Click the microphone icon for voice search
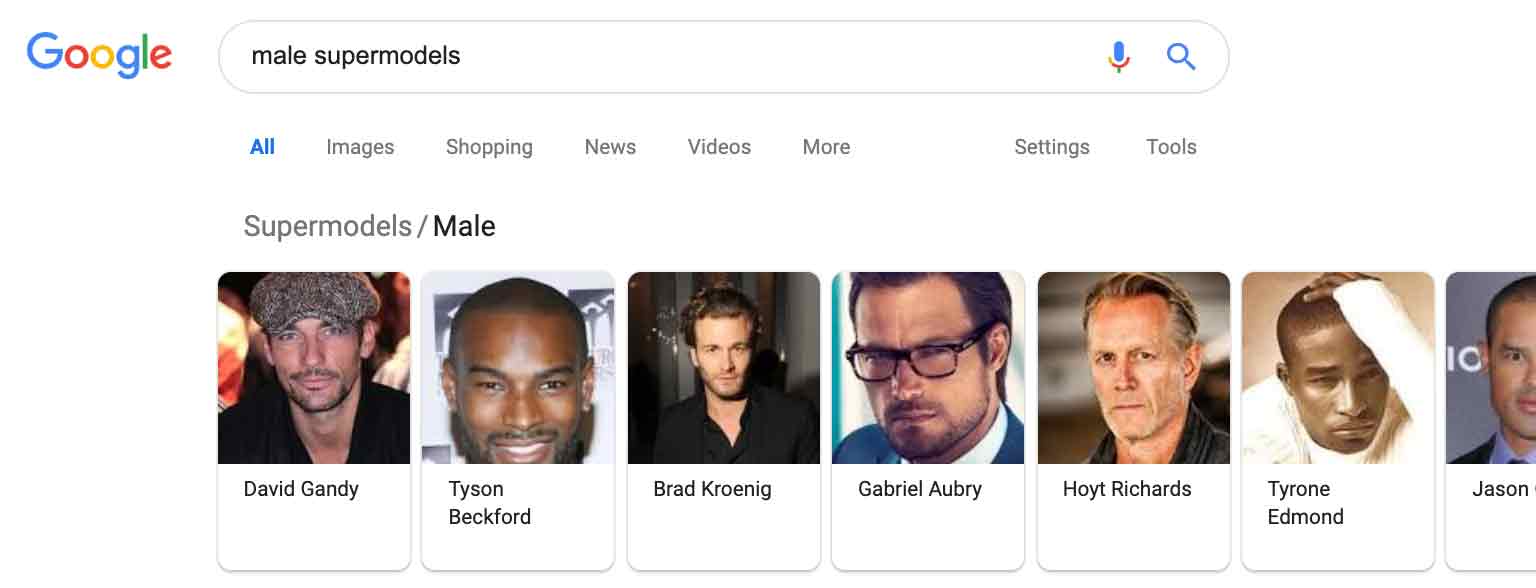The image size is (1536, 588). [1119, 57]
